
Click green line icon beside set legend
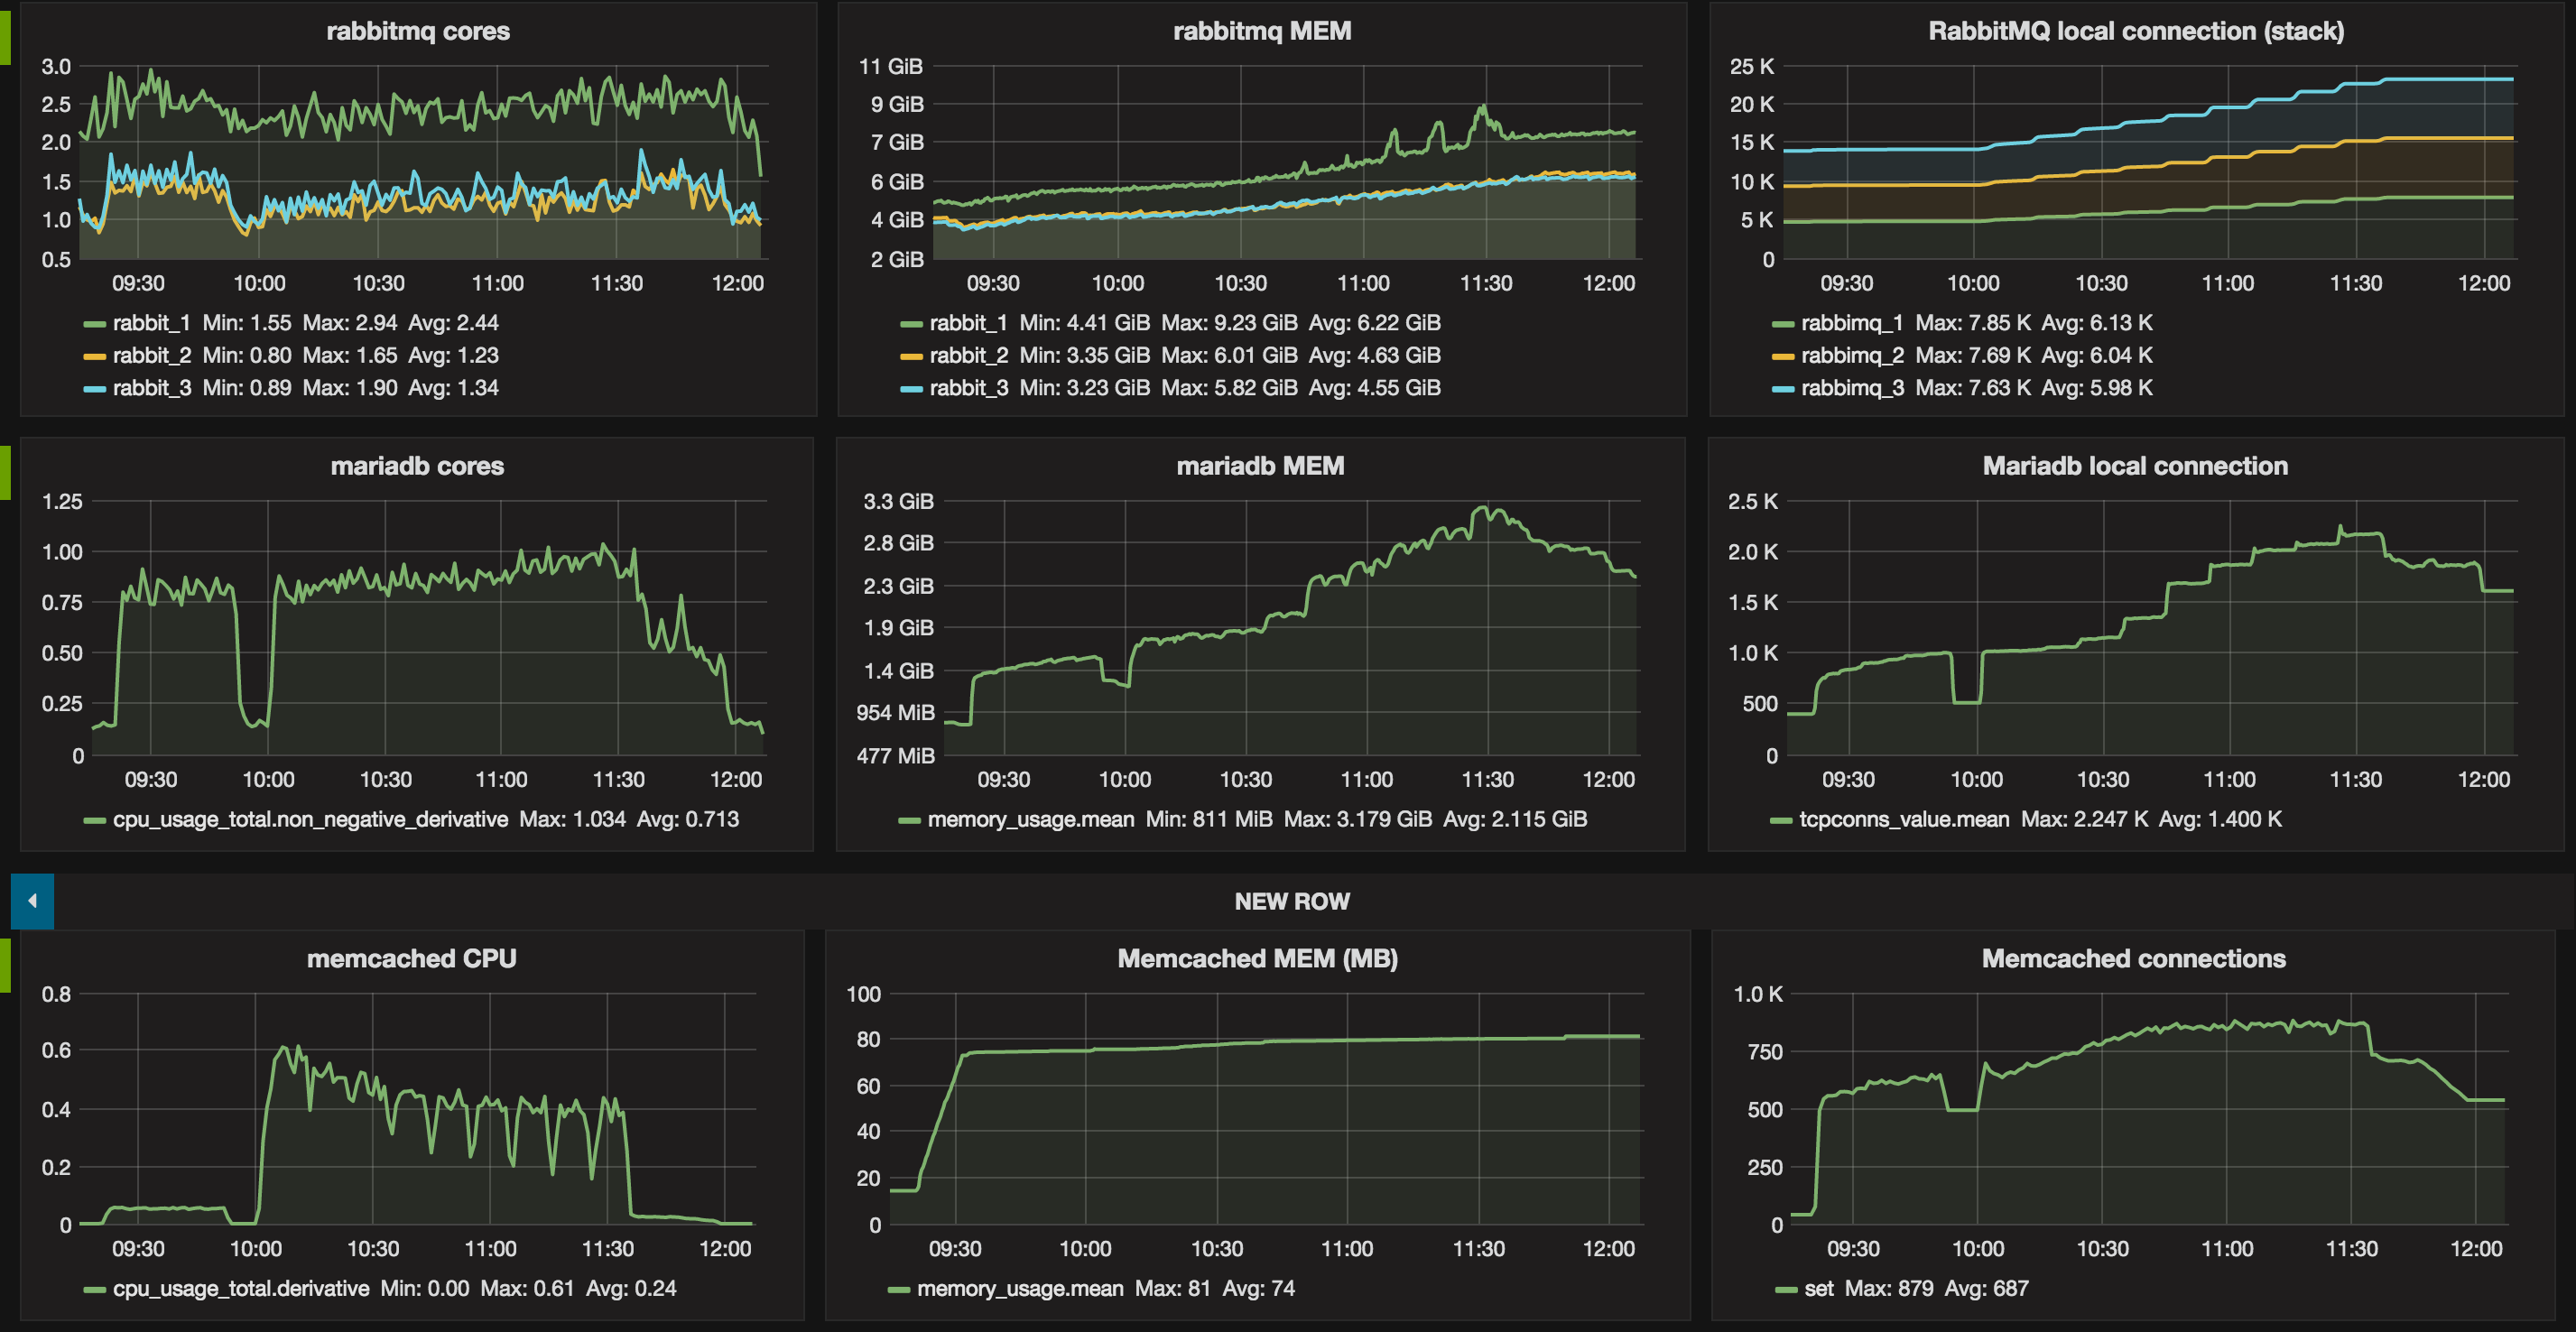tap(1786, 1289)
